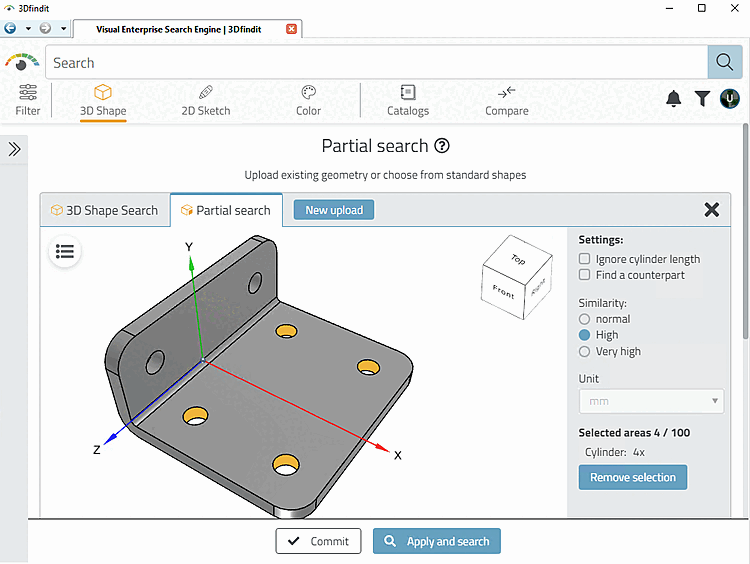Screen dimensions: 750x564
Task: Click the magnifier search button
Action: click(724, 62)
